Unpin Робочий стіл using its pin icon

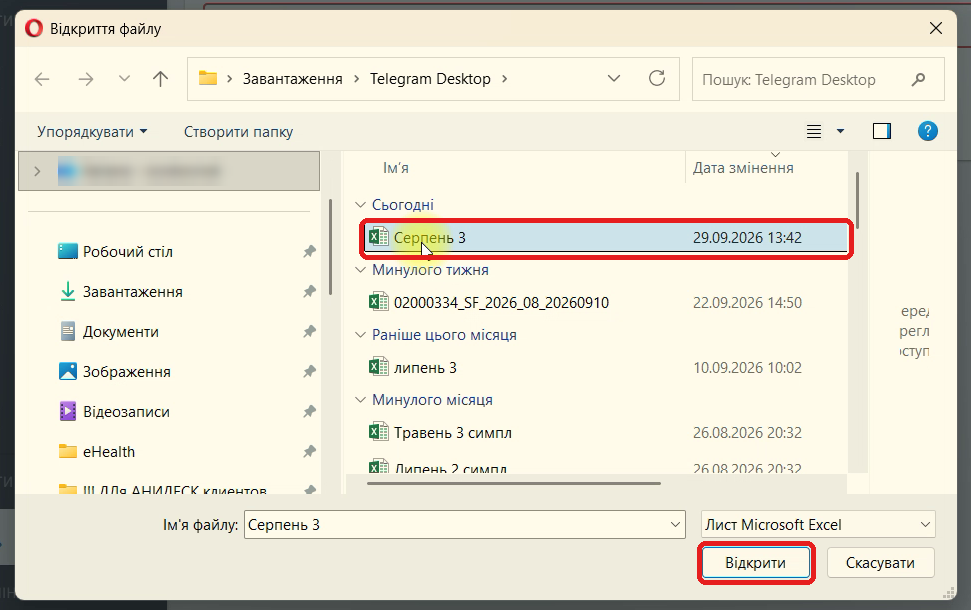coord(309,251)
